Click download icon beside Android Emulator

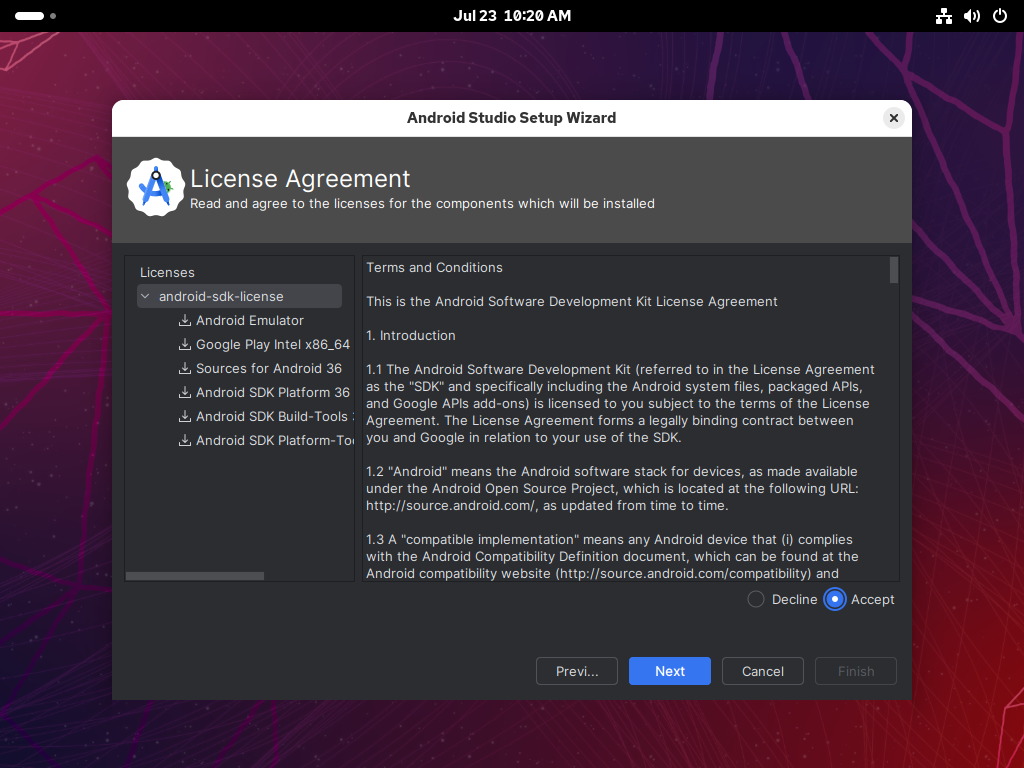(x=185, y=321)
